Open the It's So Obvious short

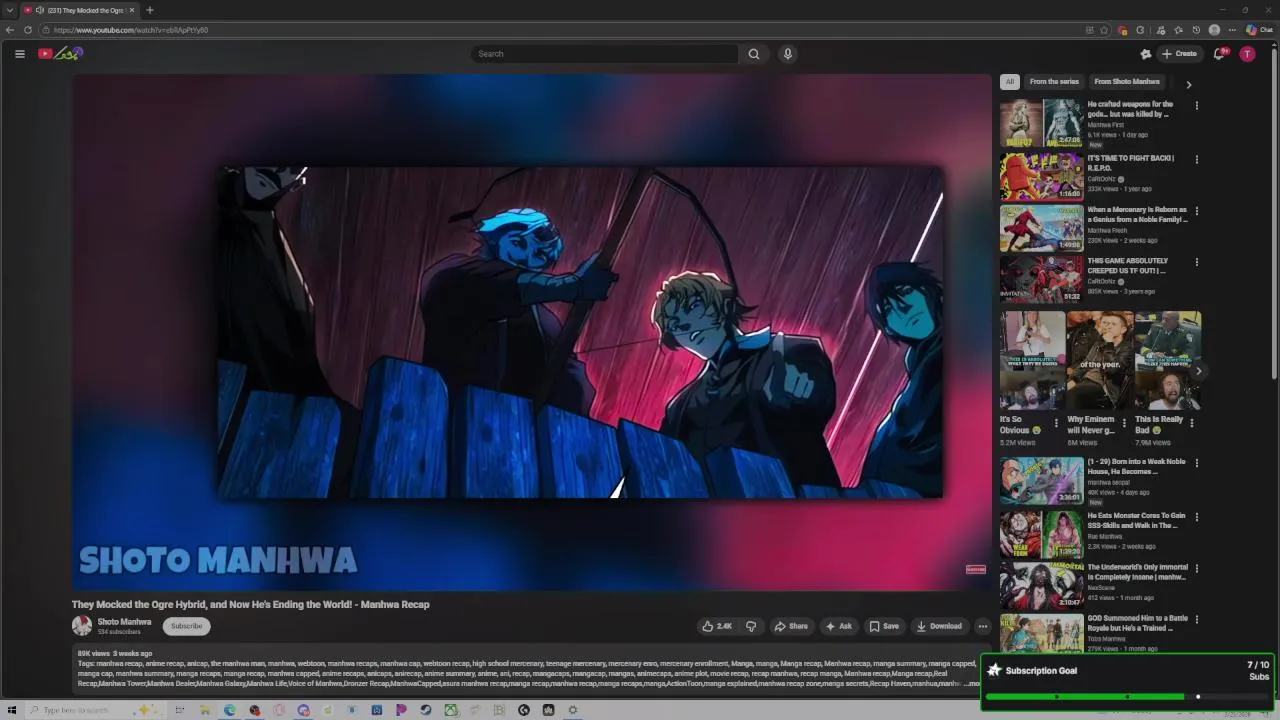point(1033,361)
